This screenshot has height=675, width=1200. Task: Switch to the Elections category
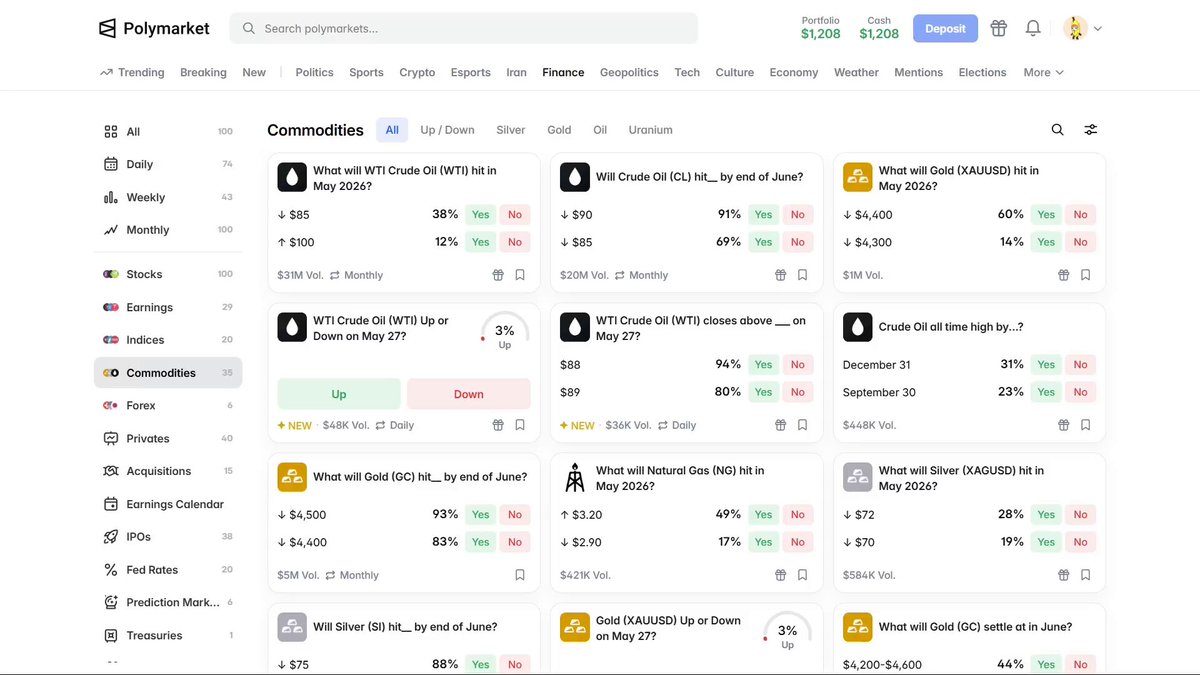coord(982,72)
